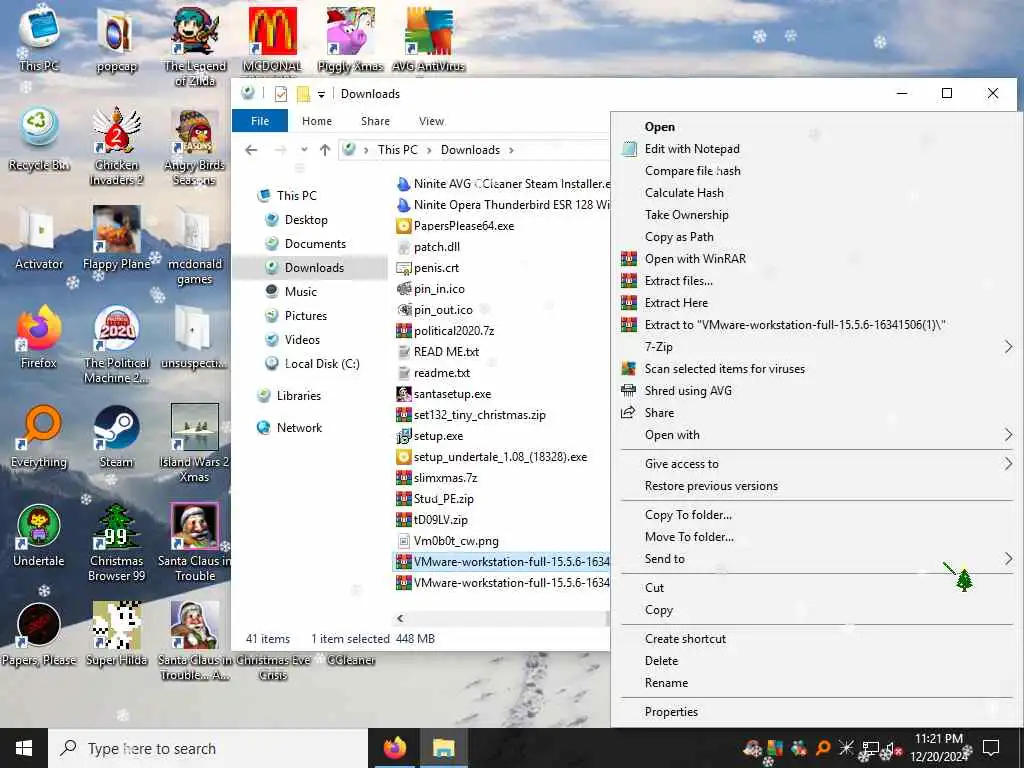The height and width of the screenshot is (768, 1024).
Task: Click the taskbar search box
Action: tap(208, 748)
